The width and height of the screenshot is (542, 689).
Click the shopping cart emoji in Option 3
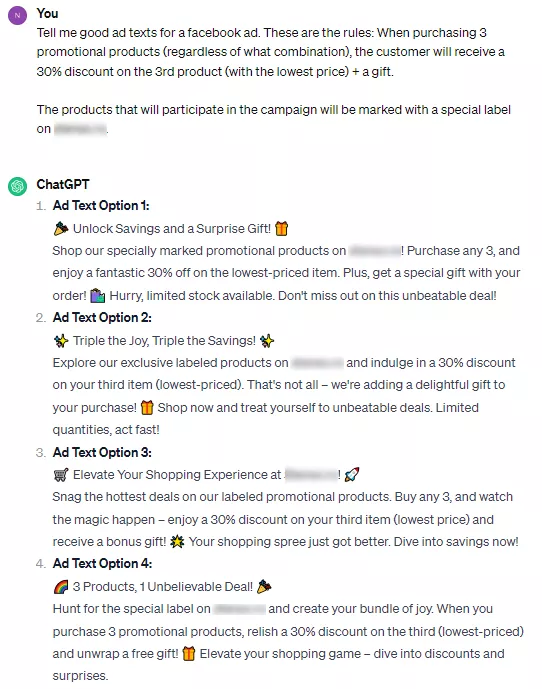point(61,475)
